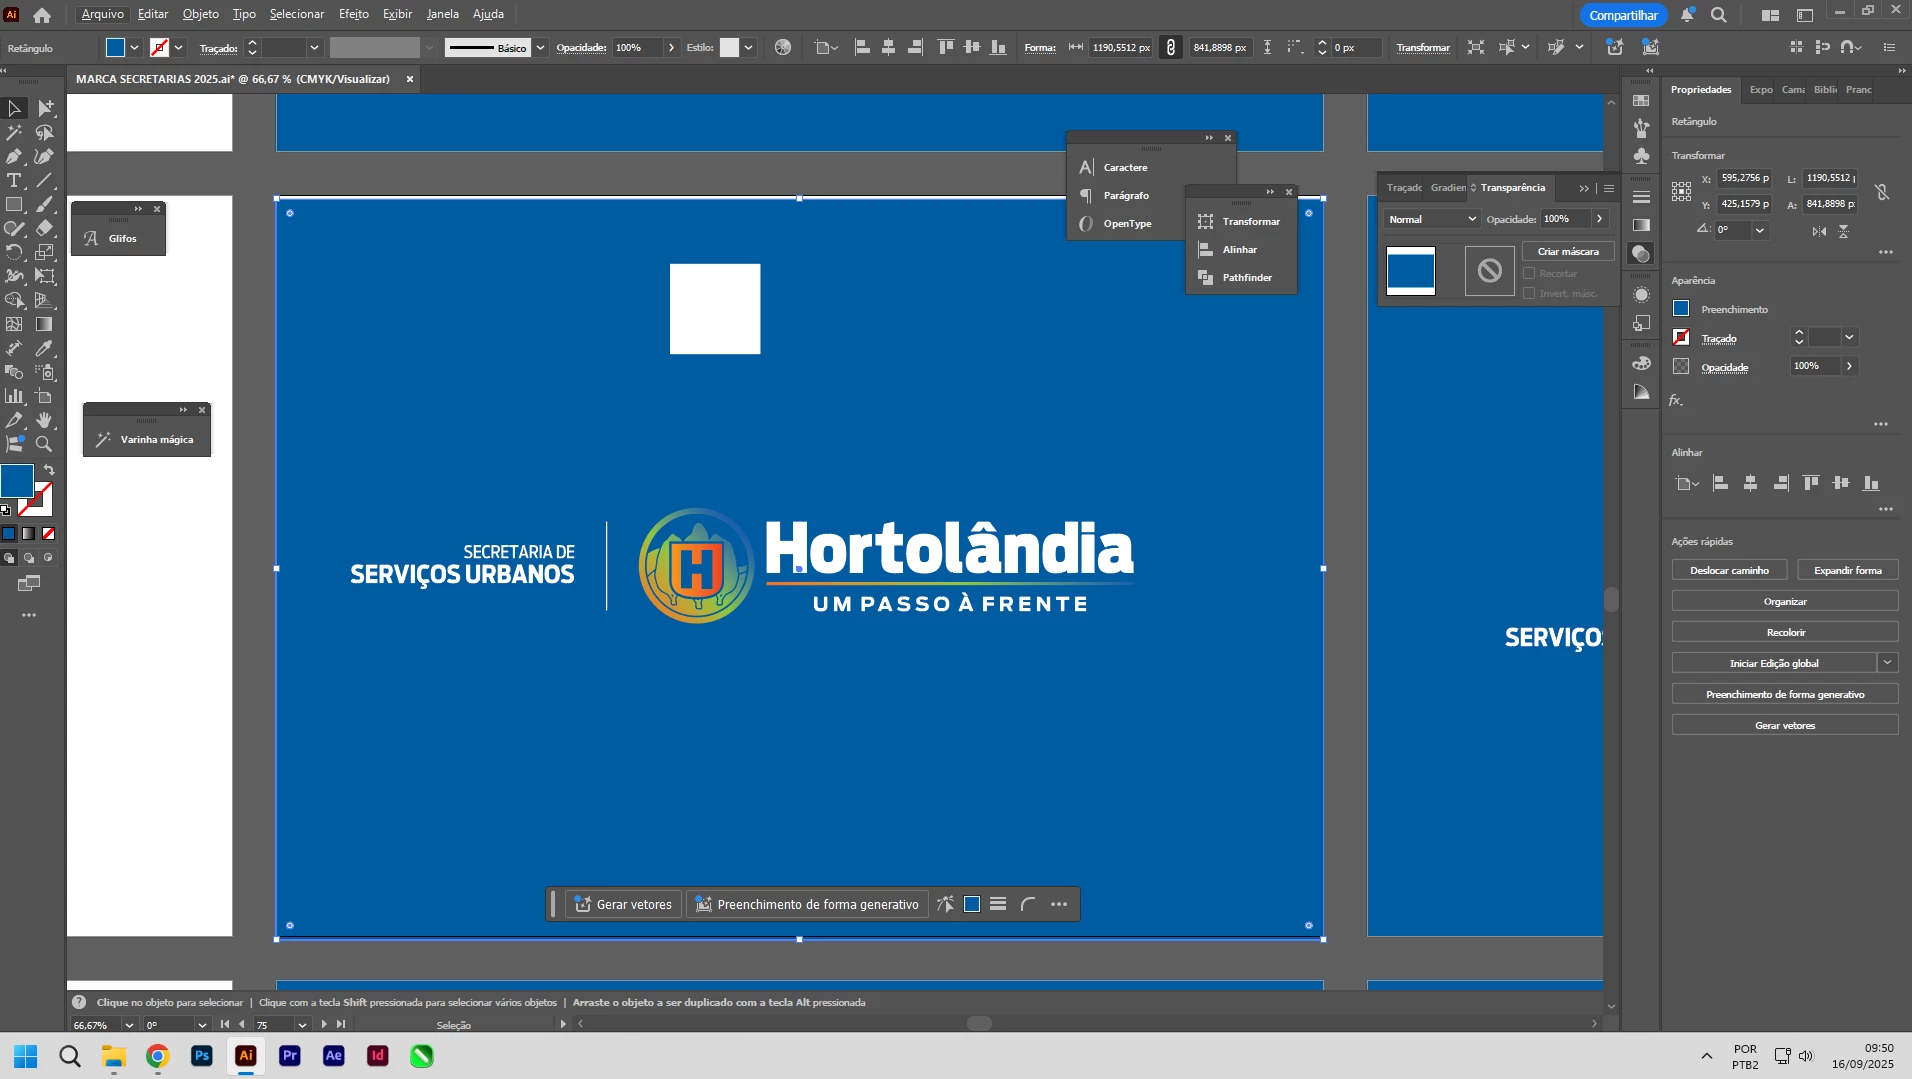Click the fx effects icon in Aparência

tap(1677, 400)
